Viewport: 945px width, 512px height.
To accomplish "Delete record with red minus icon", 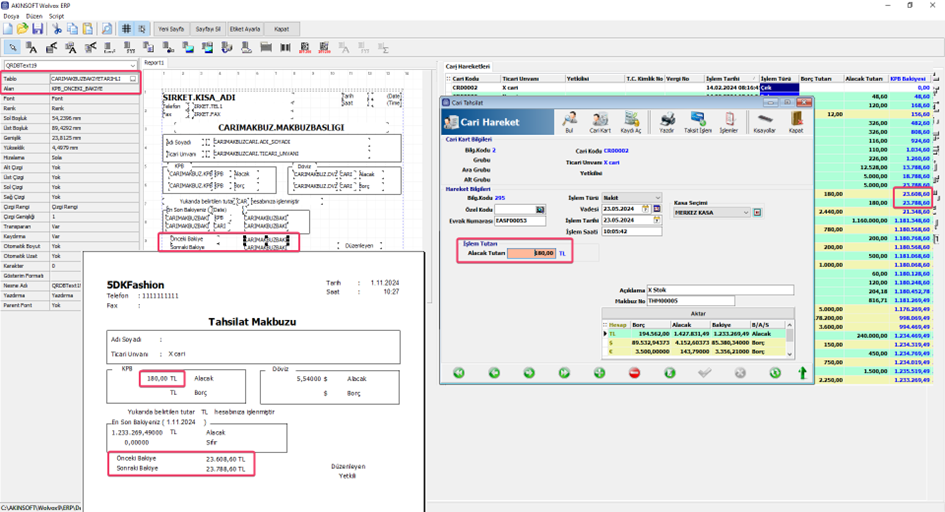I will tap(634, 373).
